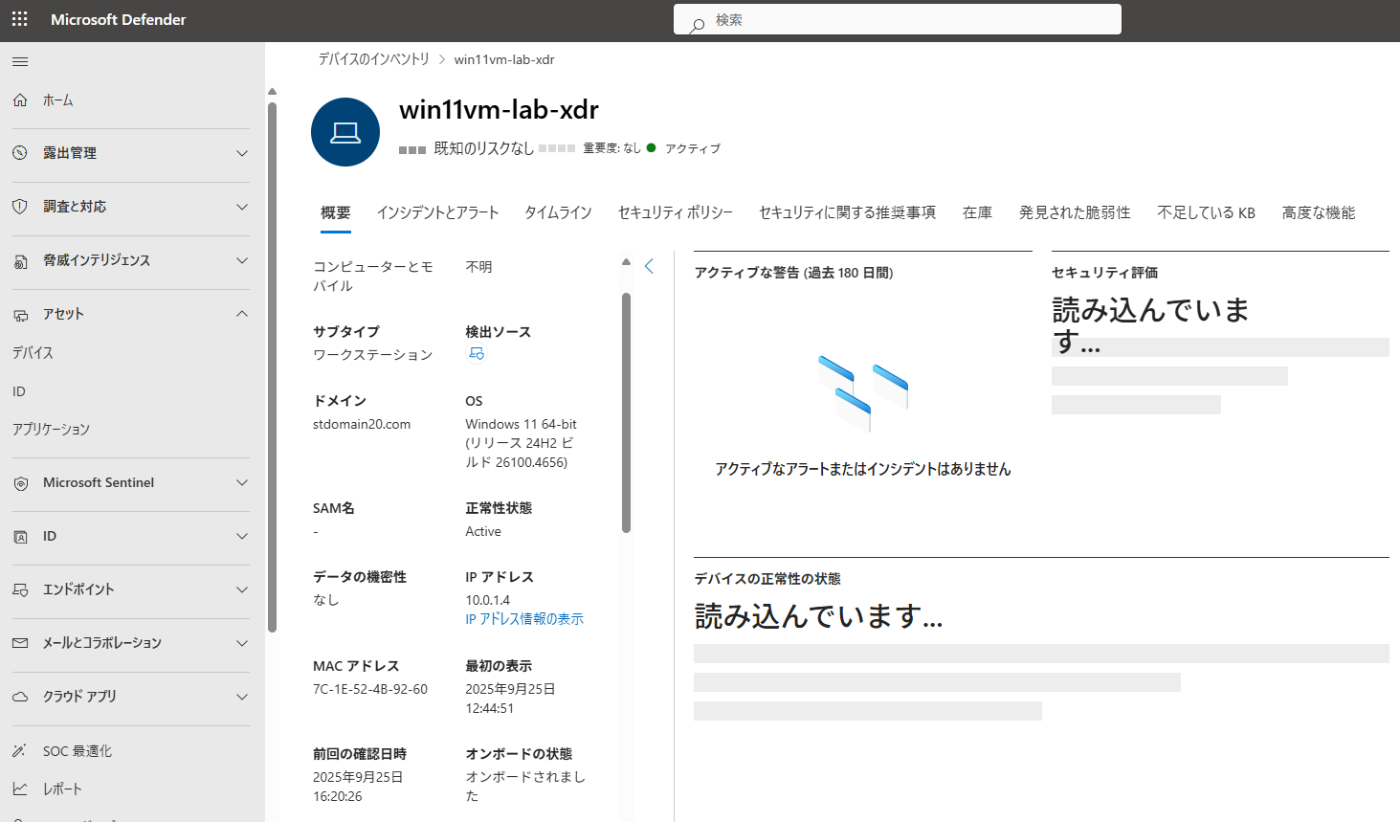
Task: Collapse the navigation hamburger menu
Action: (20, 62)
